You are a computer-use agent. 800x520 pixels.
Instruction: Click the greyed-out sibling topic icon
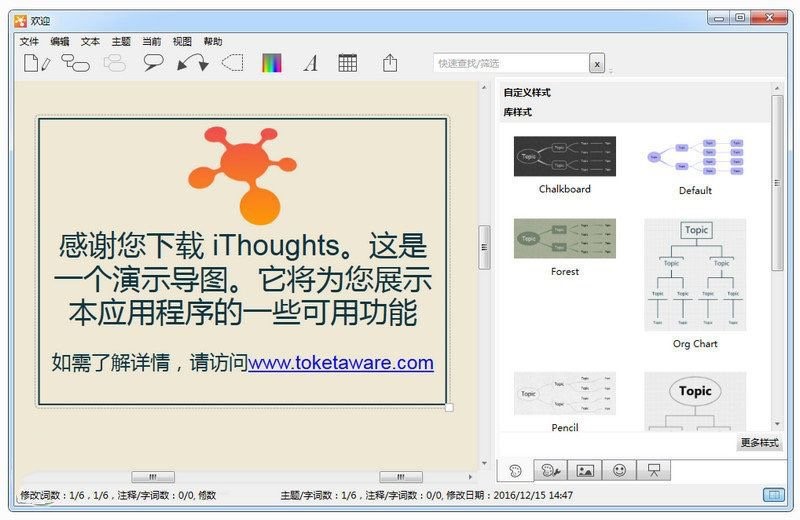coord(115,64)
